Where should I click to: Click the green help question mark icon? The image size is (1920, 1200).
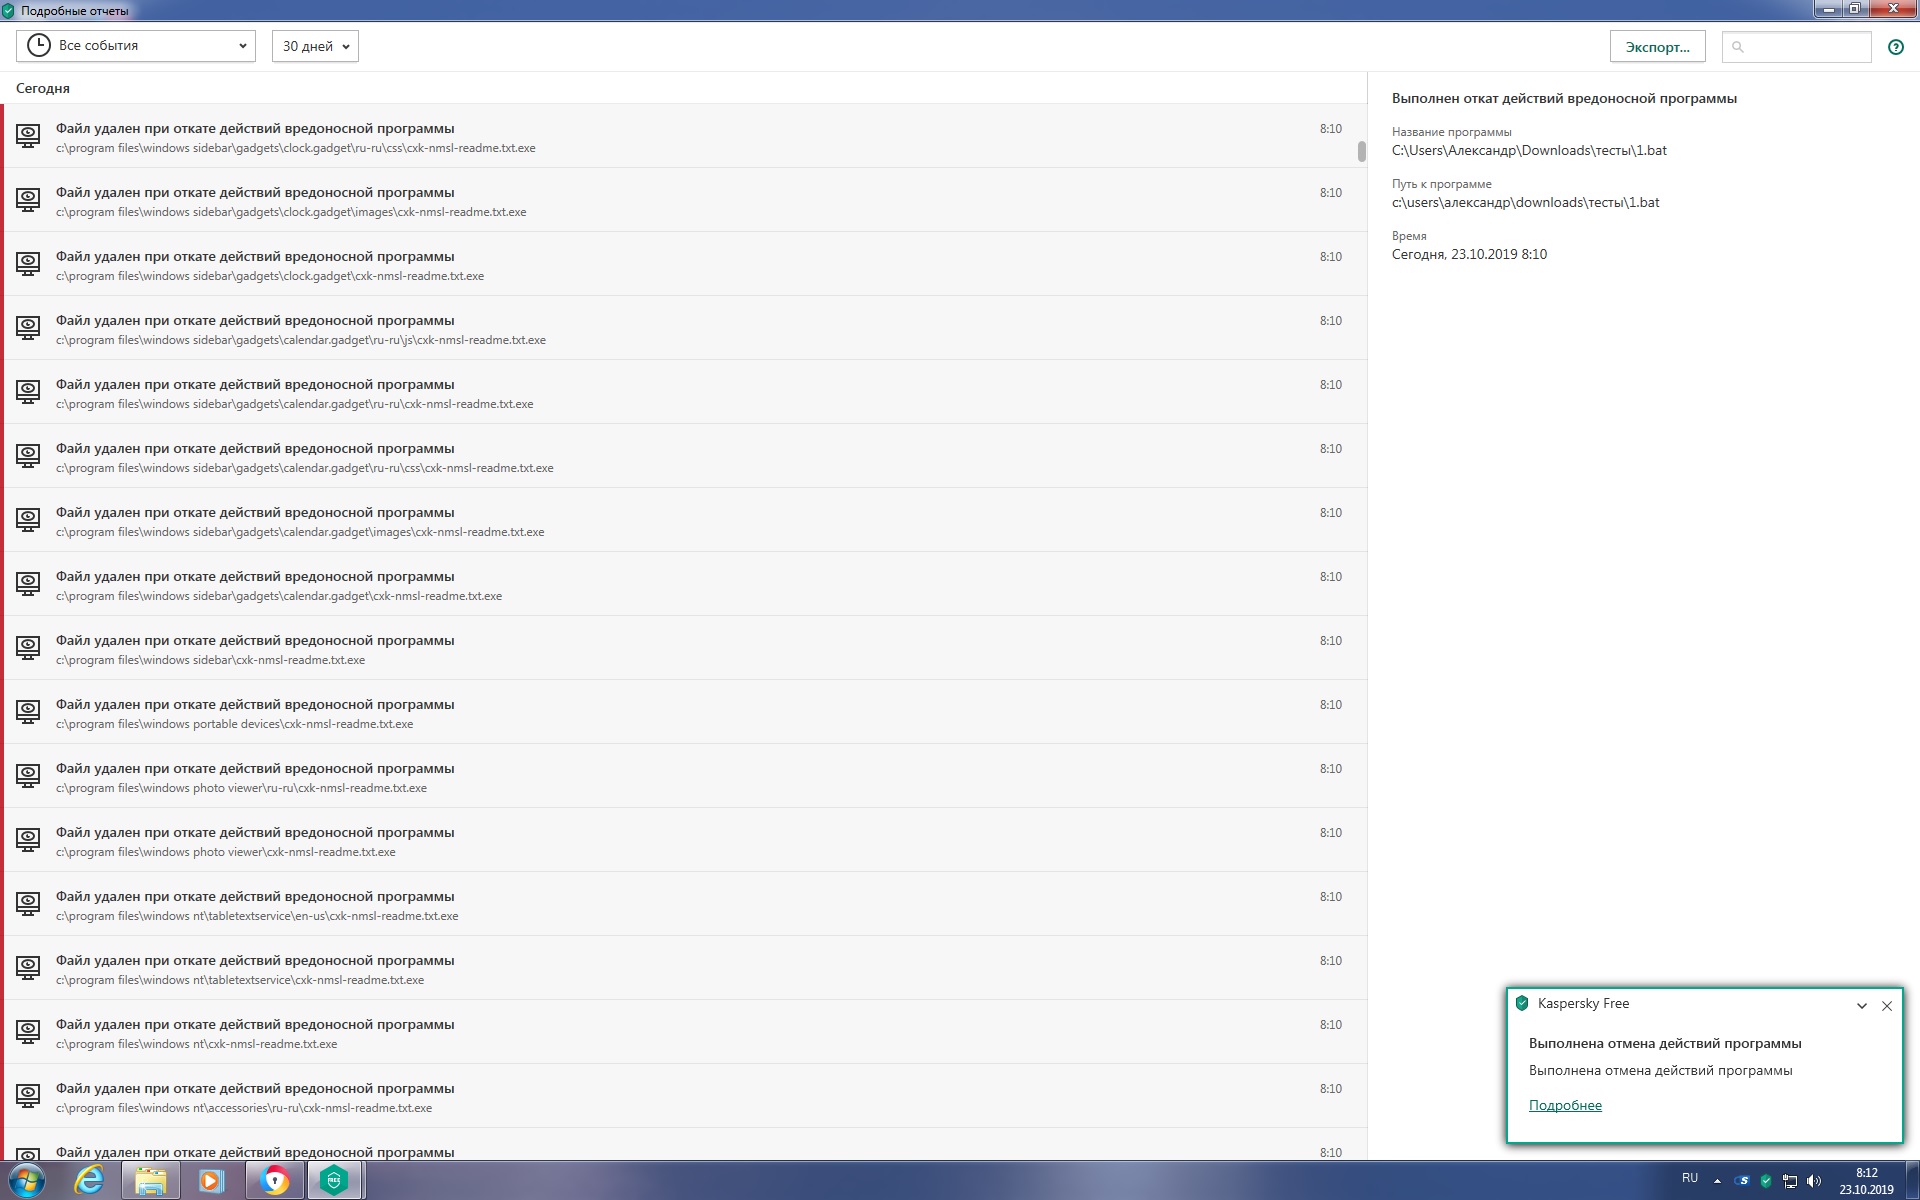point(1895,47)
